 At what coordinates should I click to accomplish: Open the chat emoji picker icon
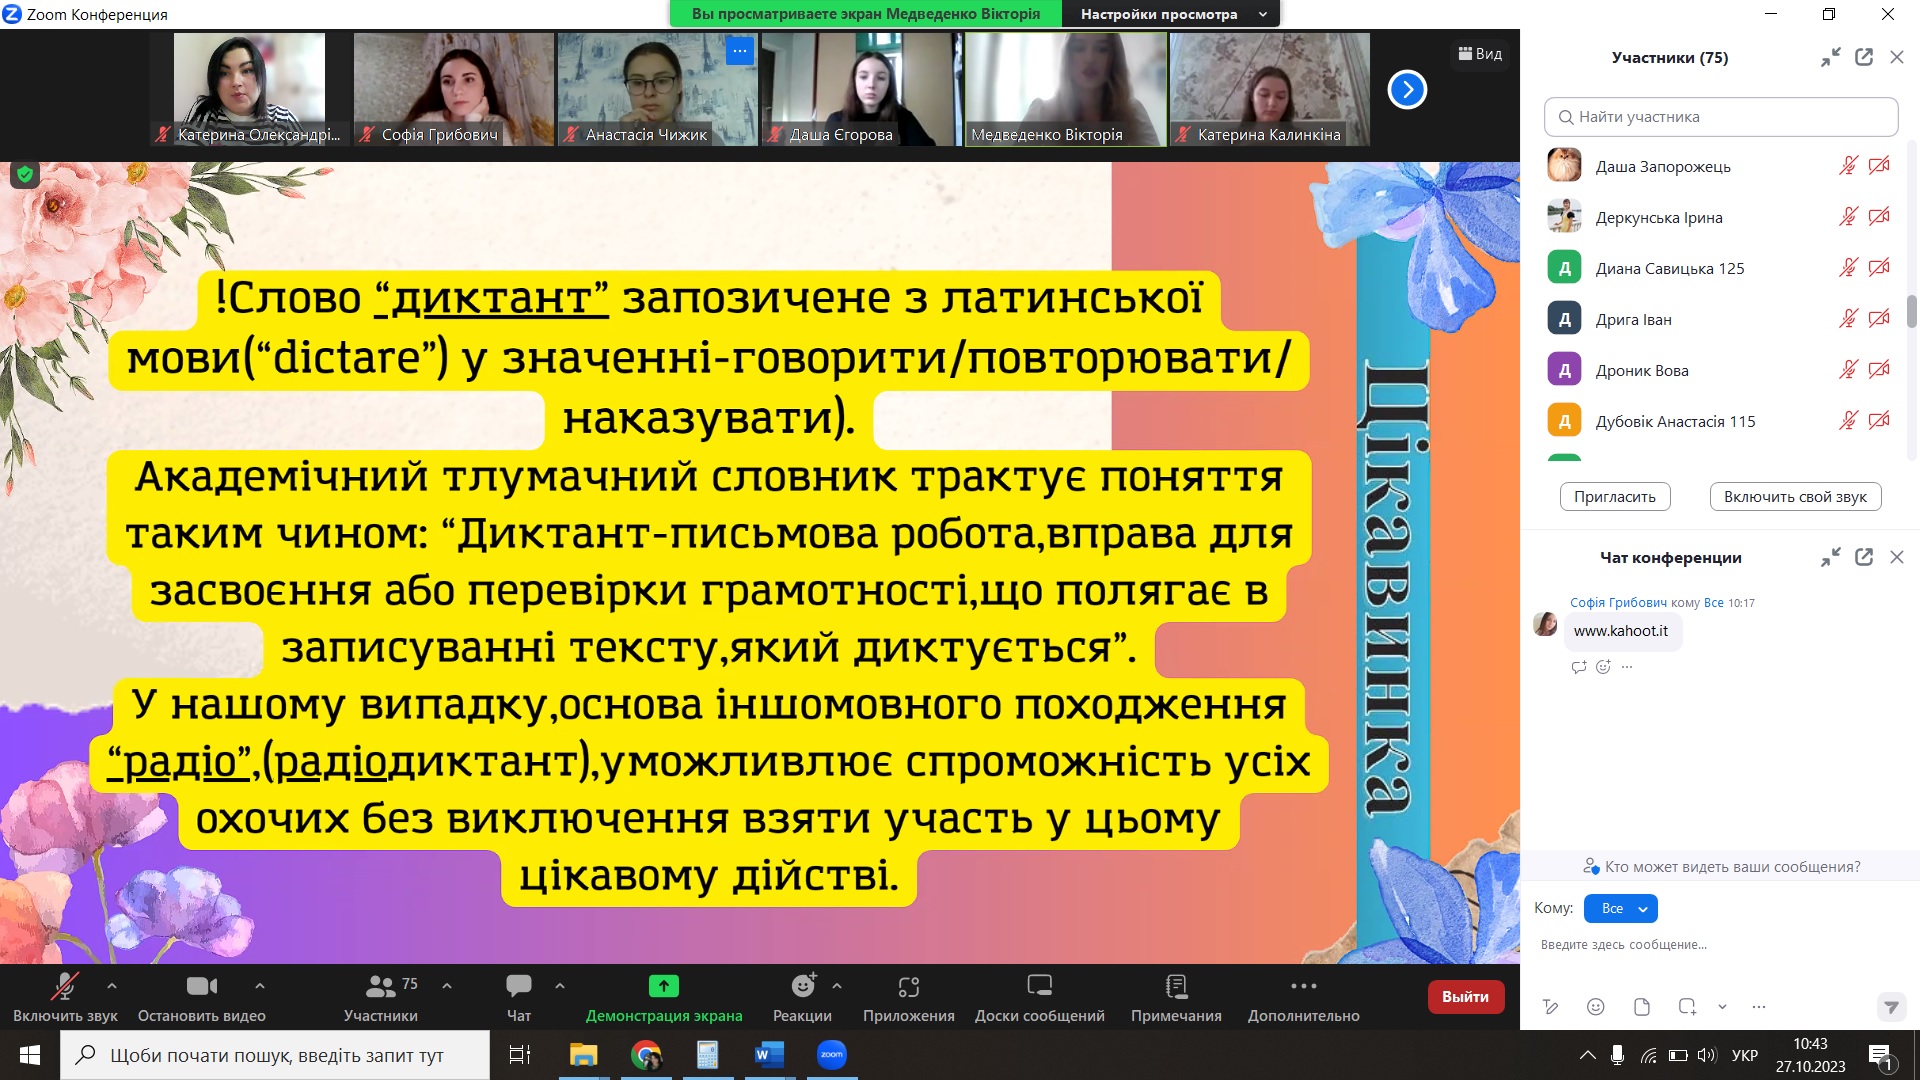click(1596, 1007)
